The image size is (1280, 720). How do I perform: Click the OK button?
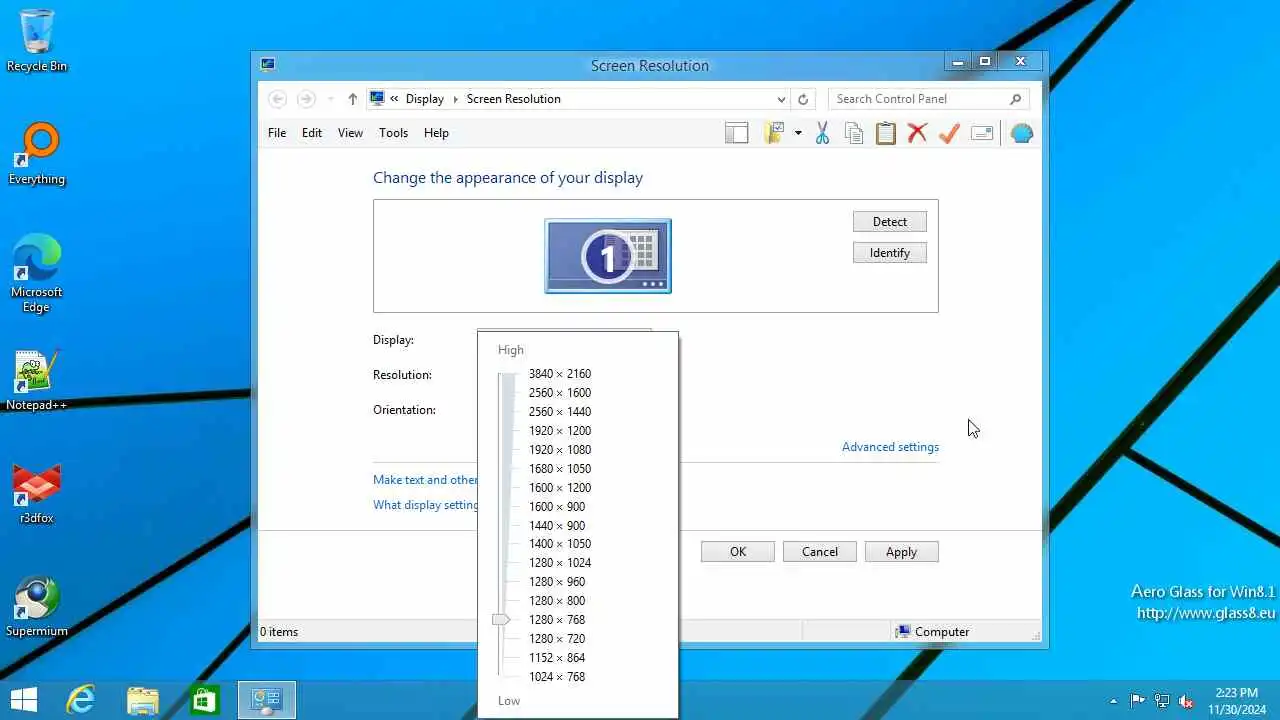coord(738,552)
